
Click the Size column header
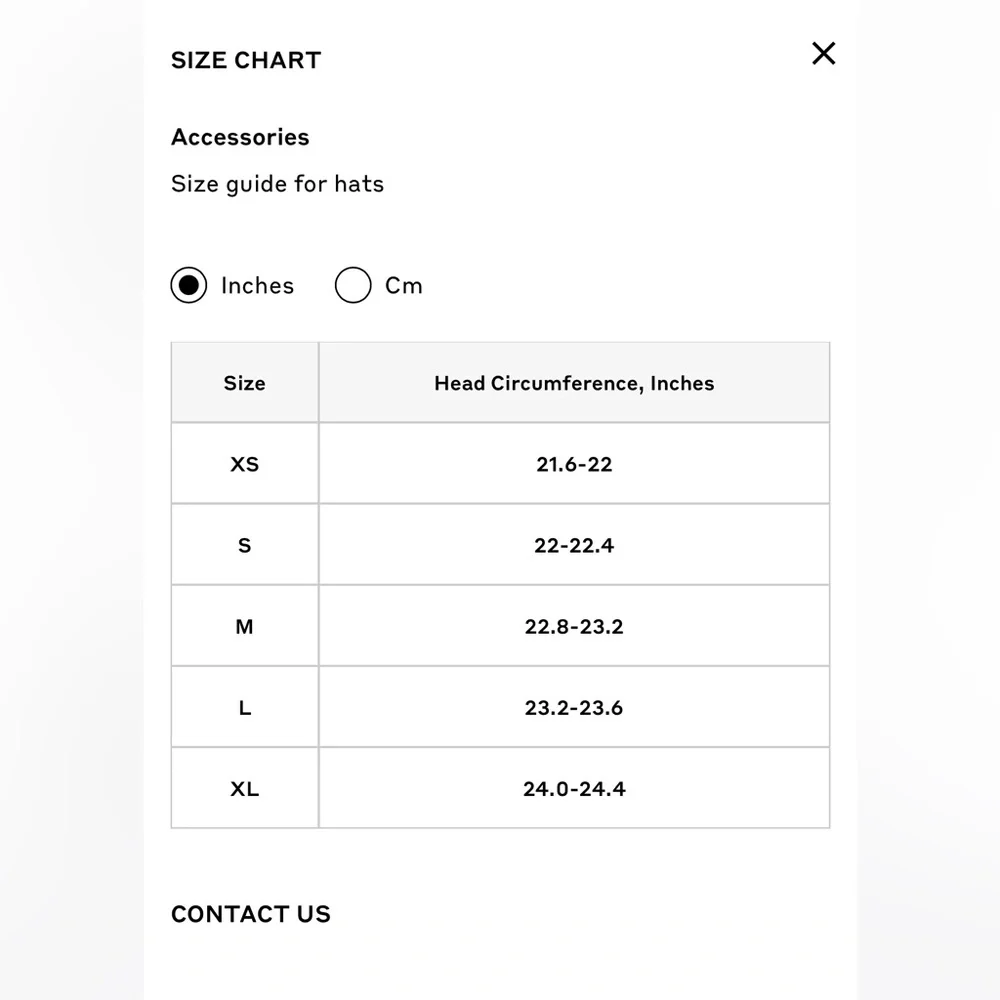(245, 383)
